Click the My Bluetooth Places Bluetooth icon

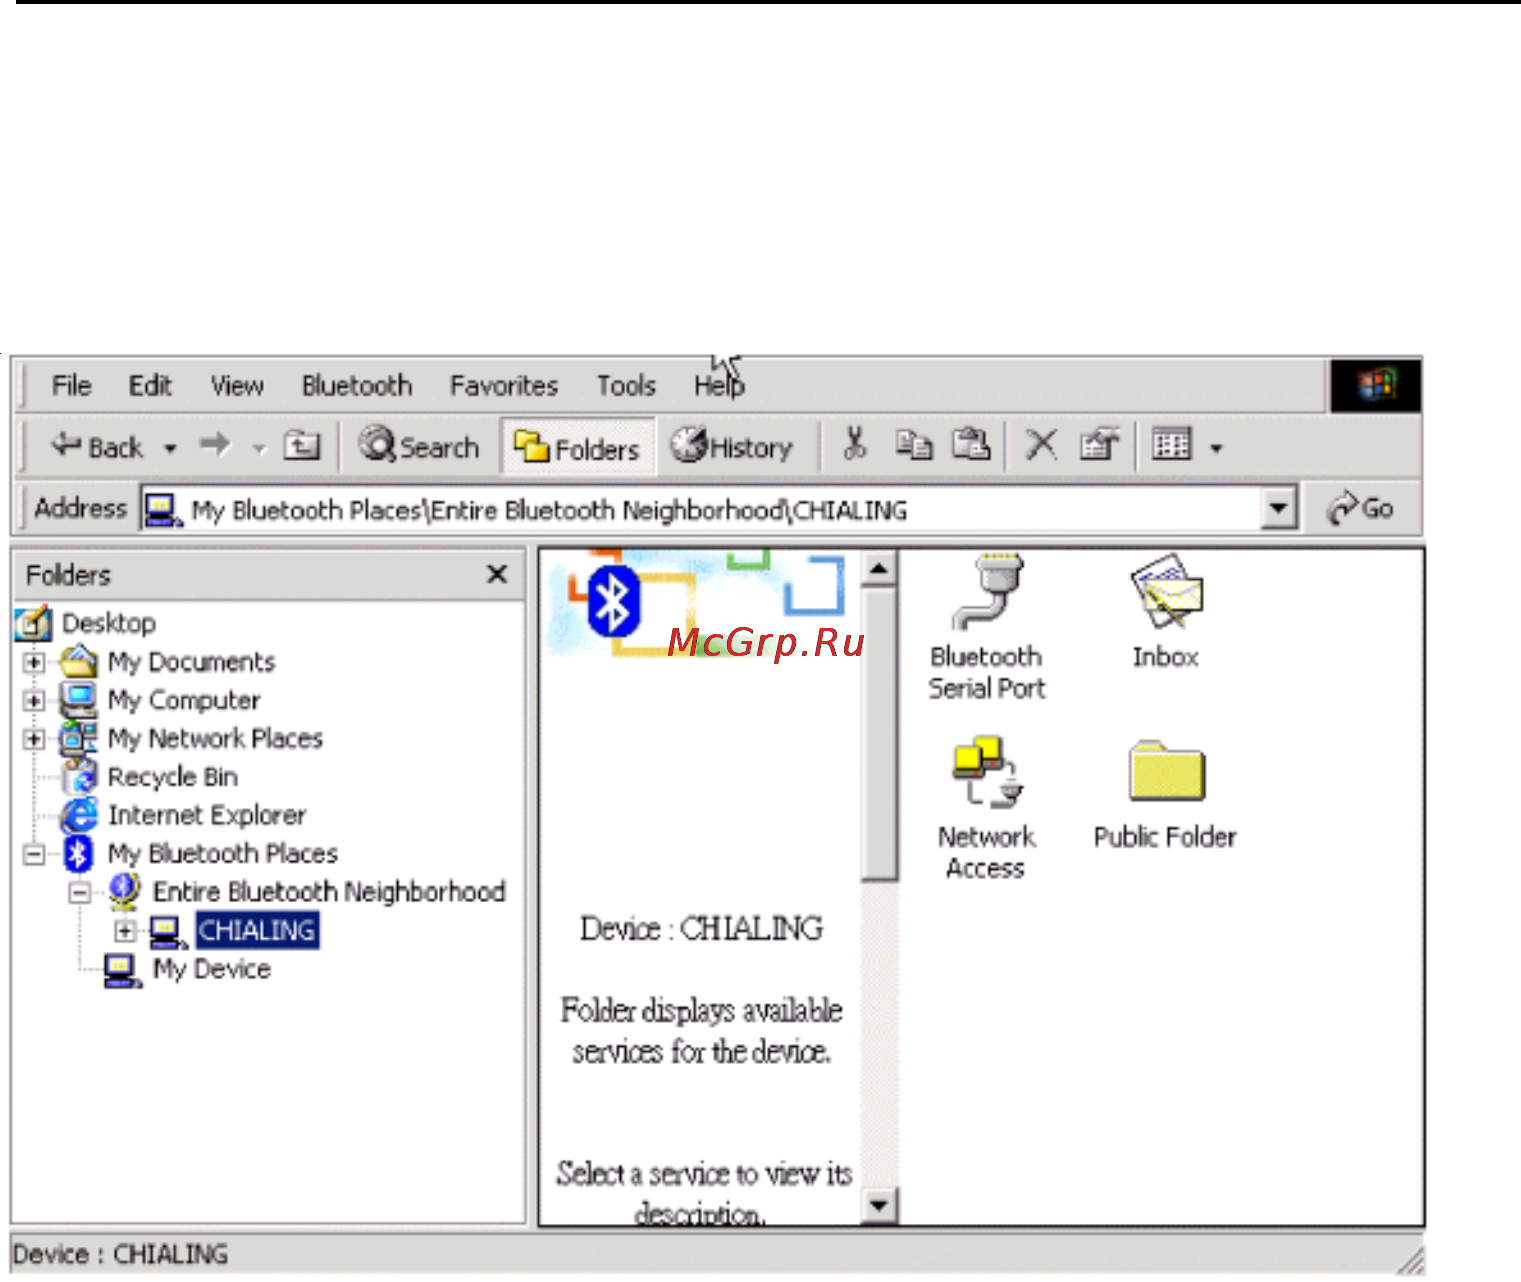(x=78, y=854)
